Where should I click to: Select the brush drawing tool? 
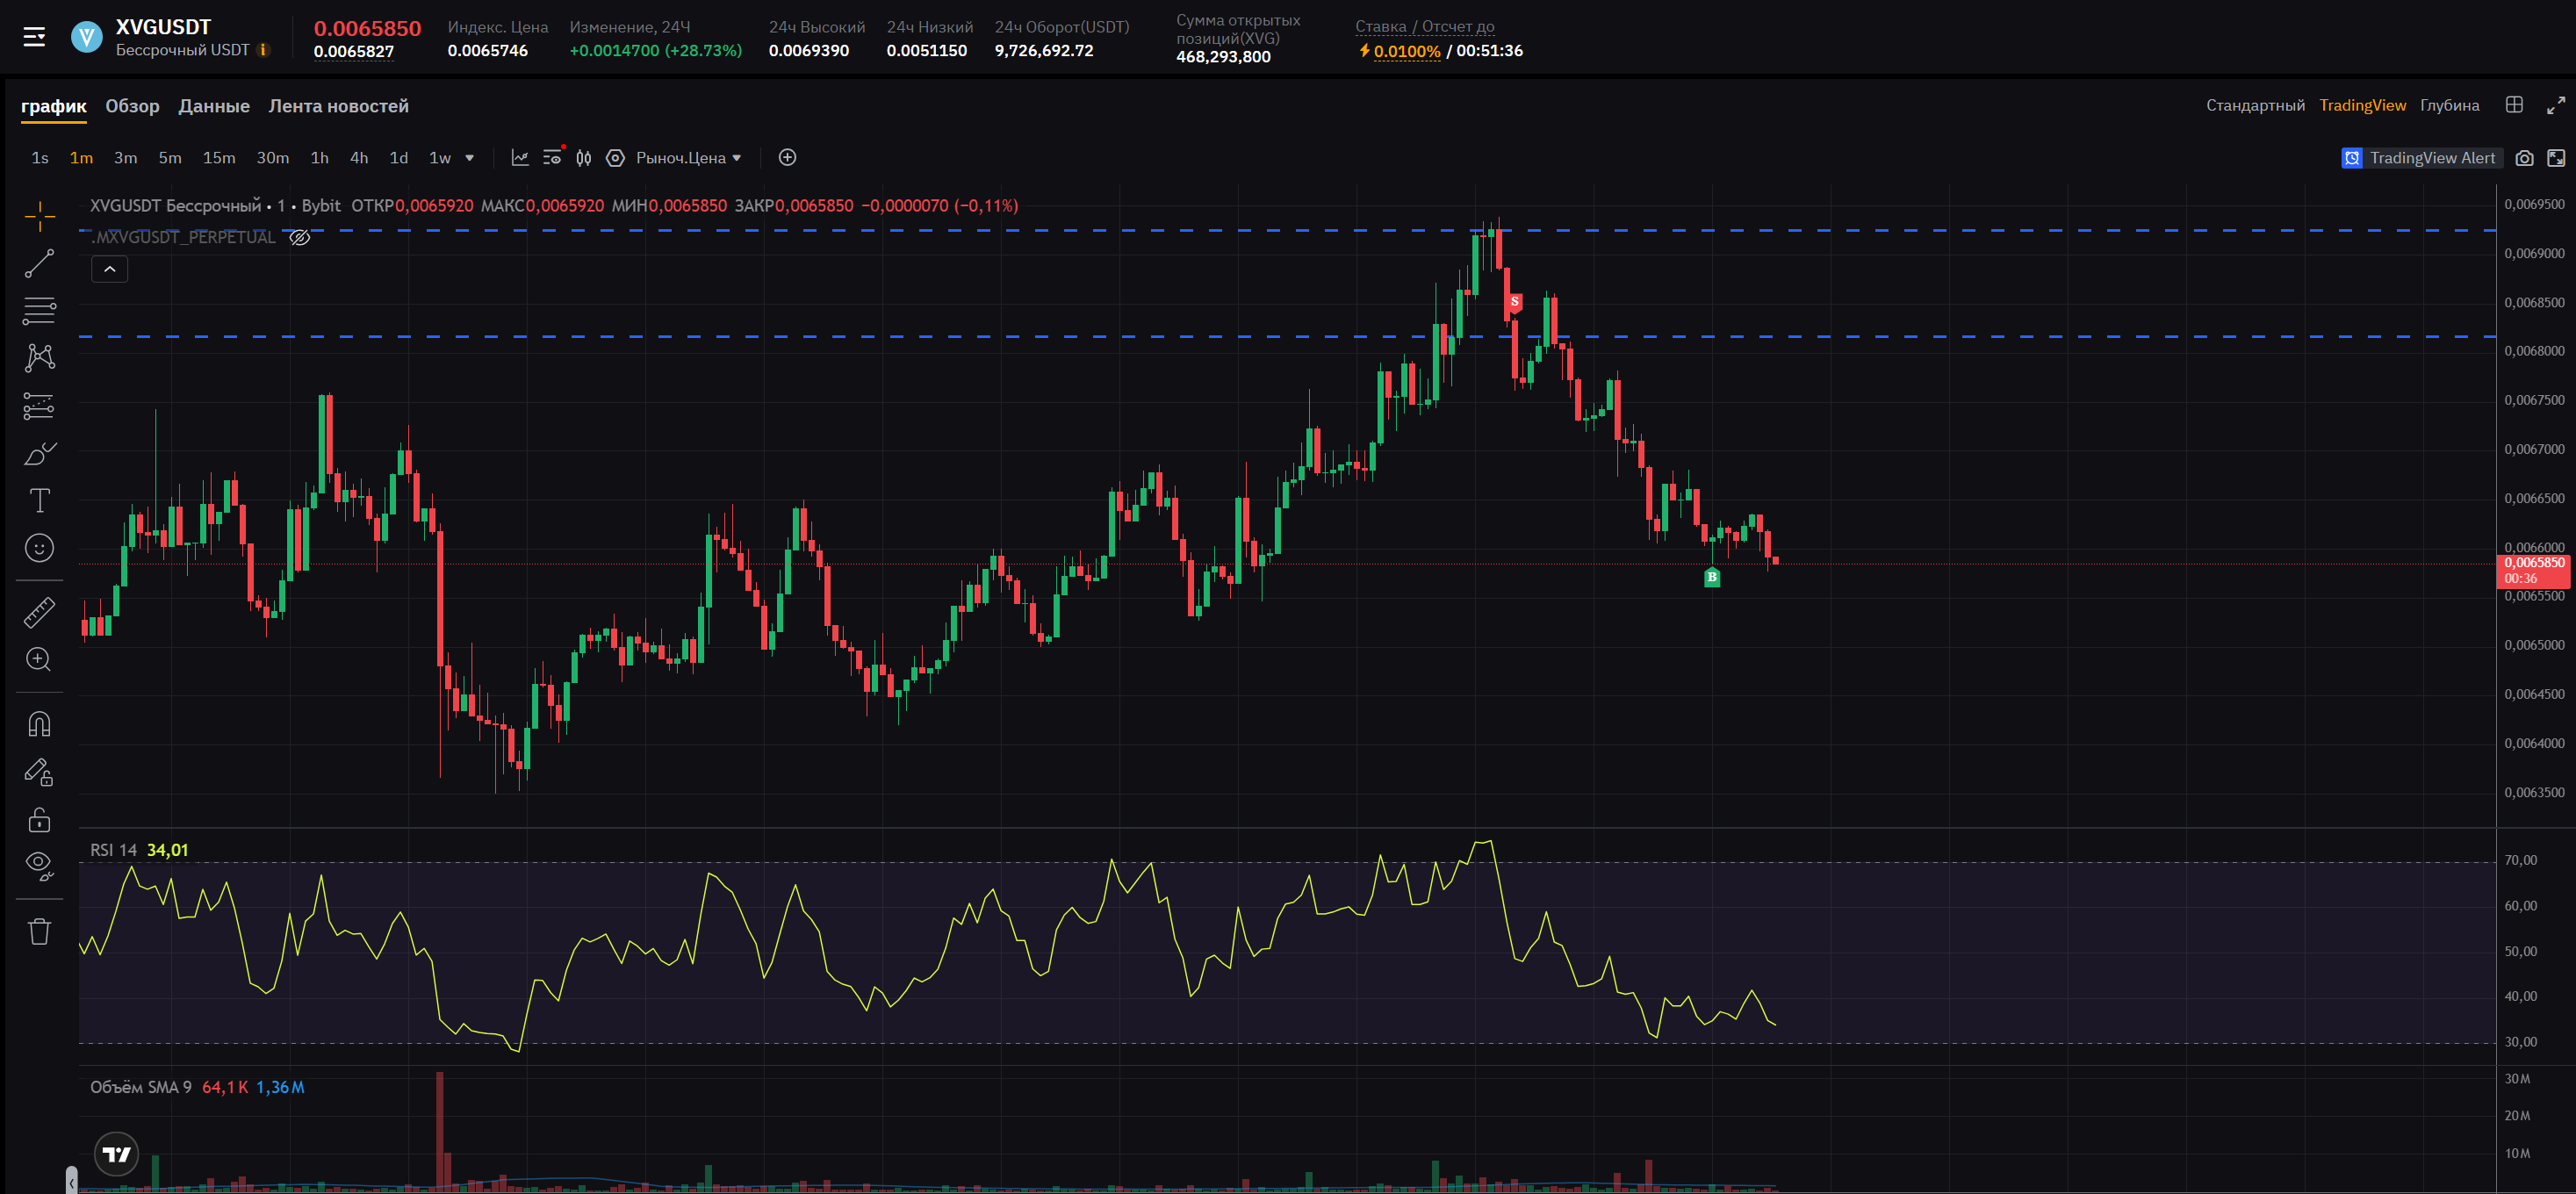point(39,454)
